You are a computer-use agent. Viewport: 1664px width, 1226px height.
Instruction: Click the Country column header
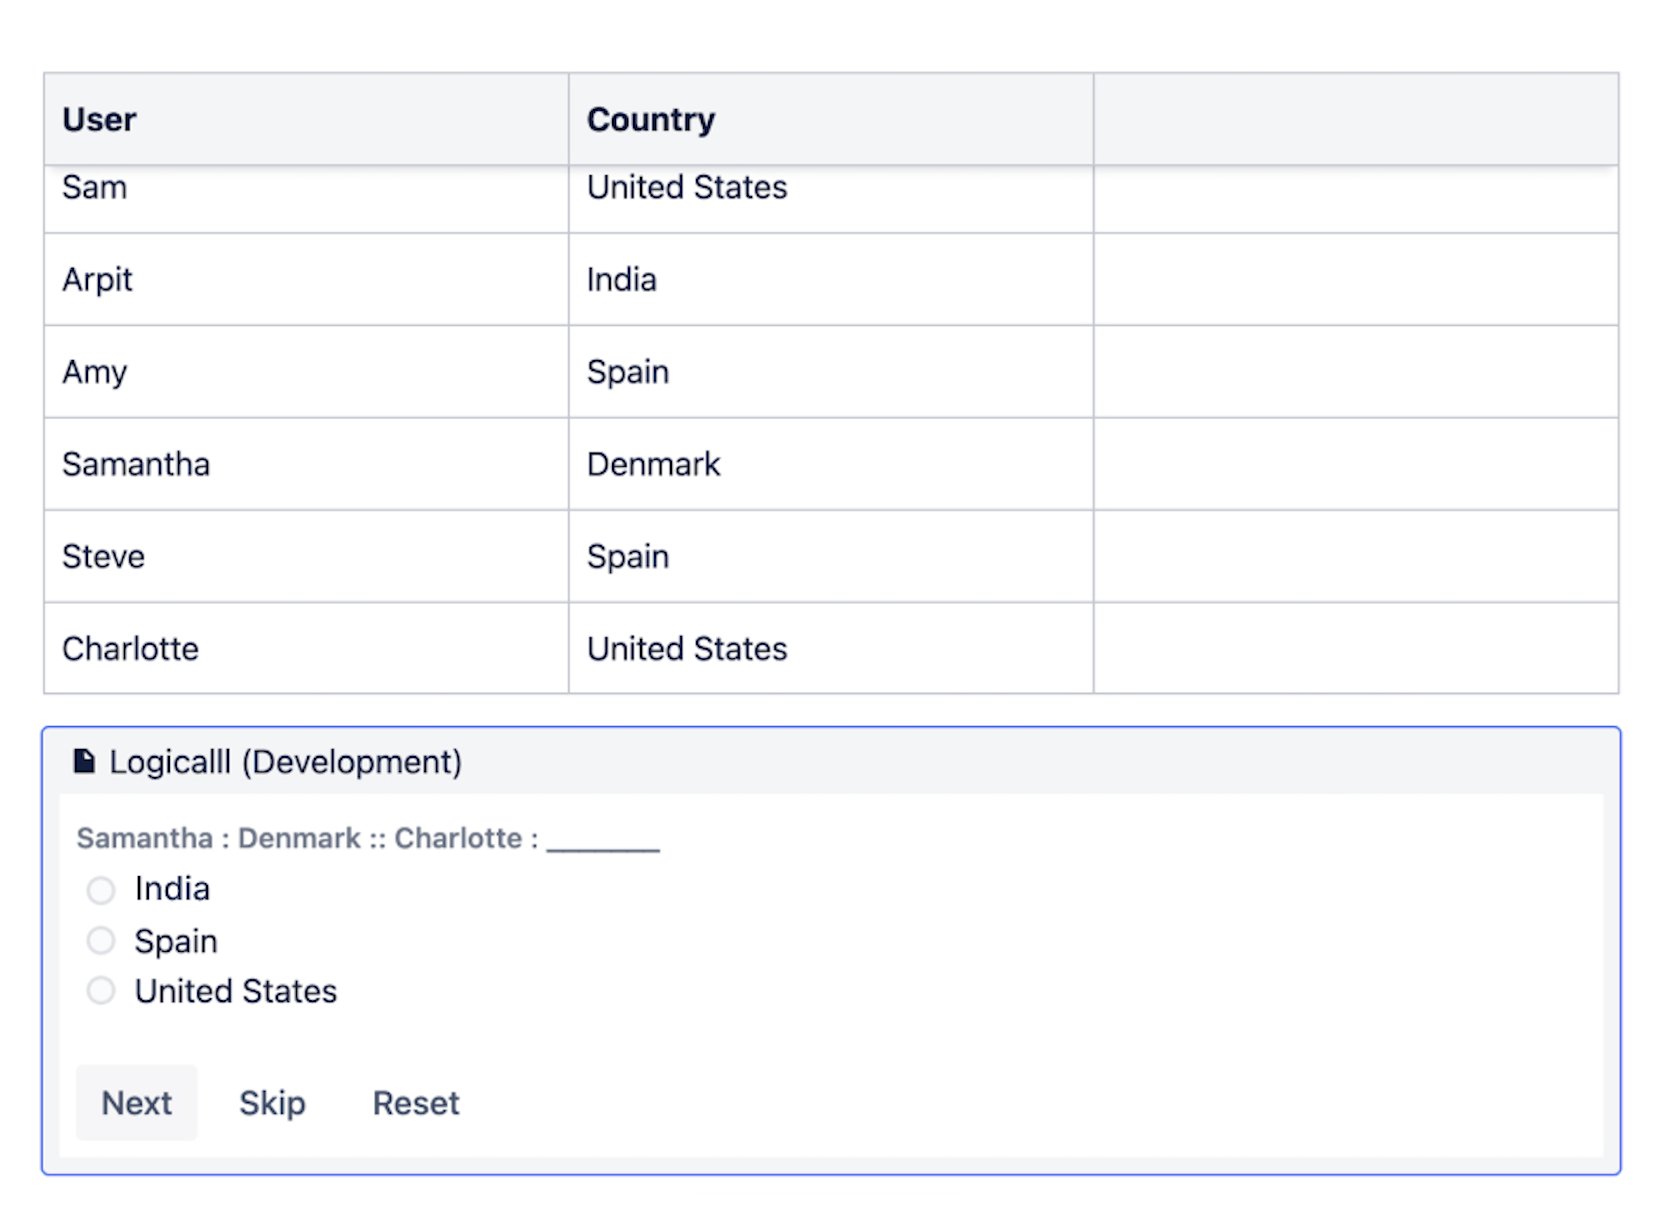(650, 120)
